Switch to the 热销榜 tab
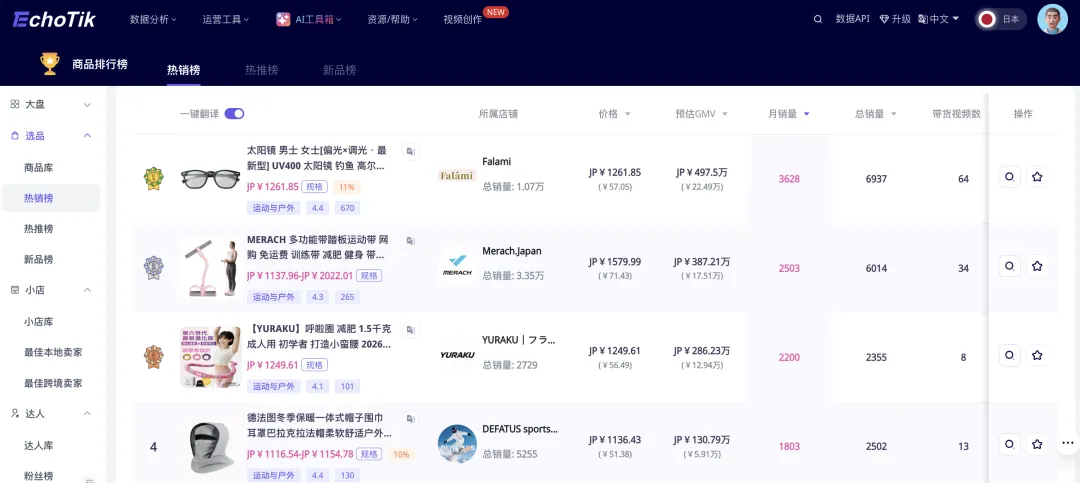Screen dimensions: 1080x483 click(183, 70)
